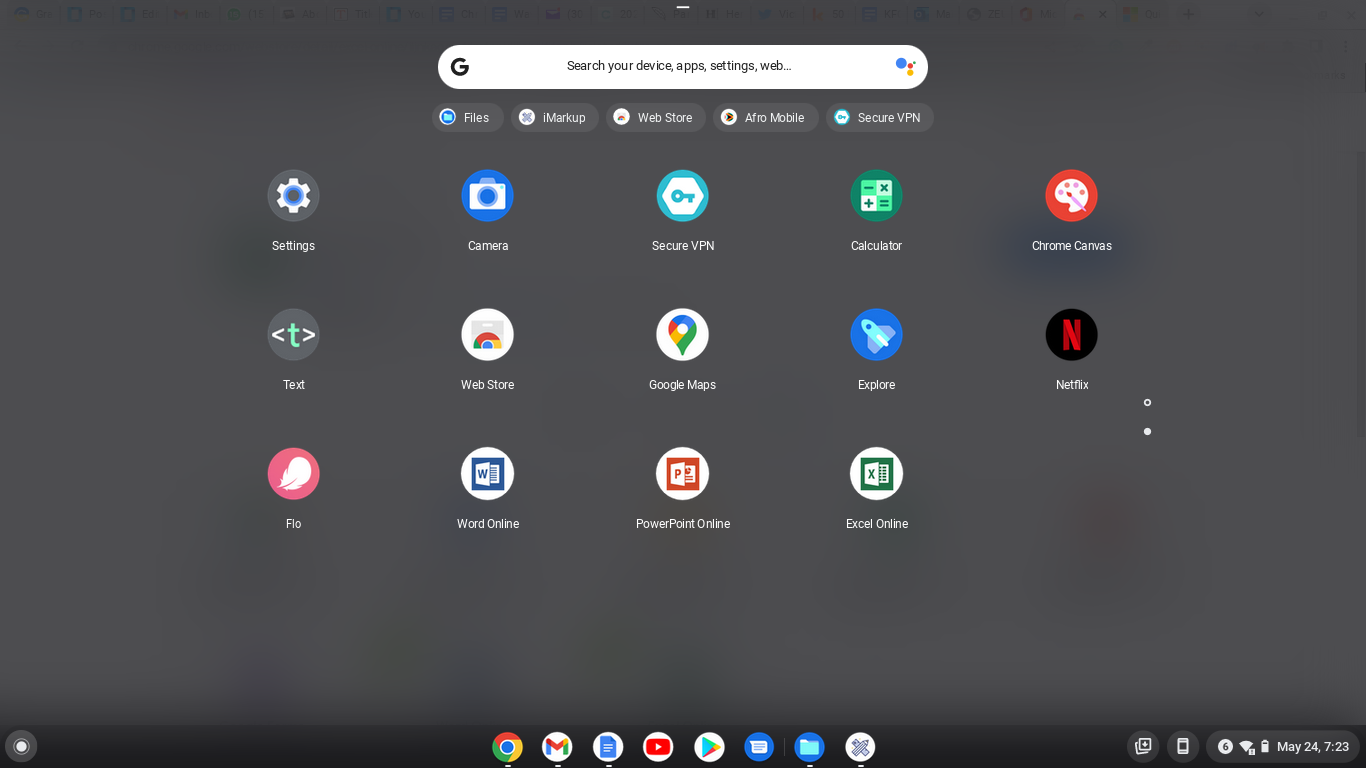Image resolution: width=1366 pixels, height=768 pixels.
Task: Open iMarkup from the shelf
Action: pyautogui.click(x=860, y=747)
